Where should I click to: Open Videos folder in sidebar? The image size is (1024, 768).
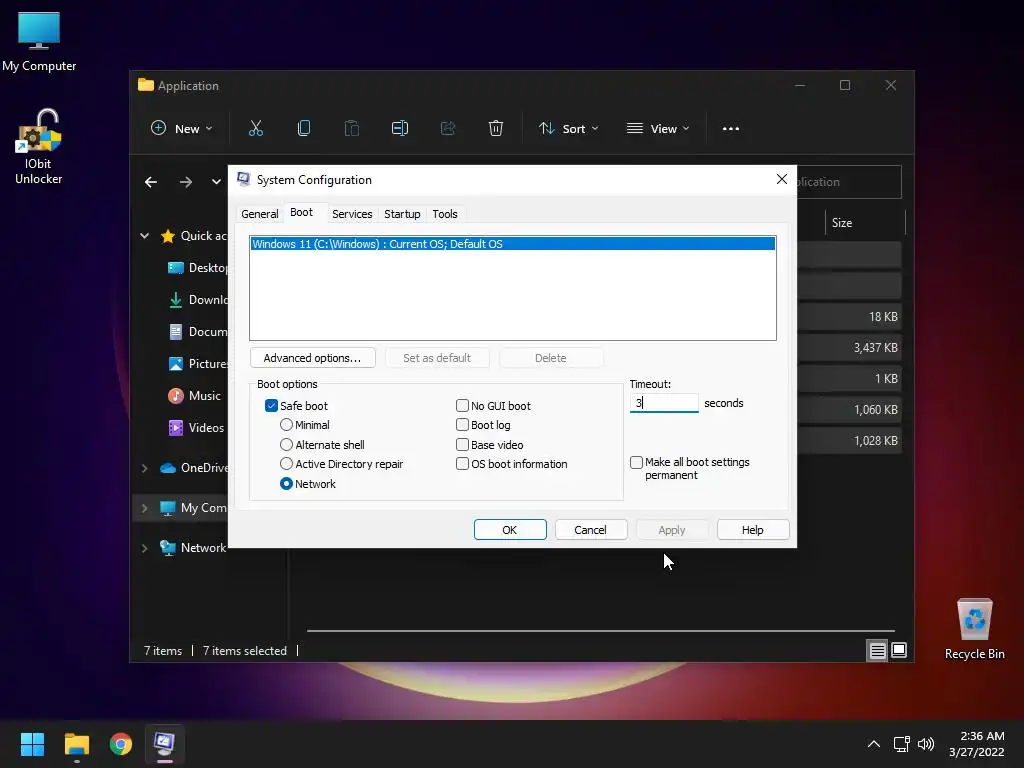point(197,428)
